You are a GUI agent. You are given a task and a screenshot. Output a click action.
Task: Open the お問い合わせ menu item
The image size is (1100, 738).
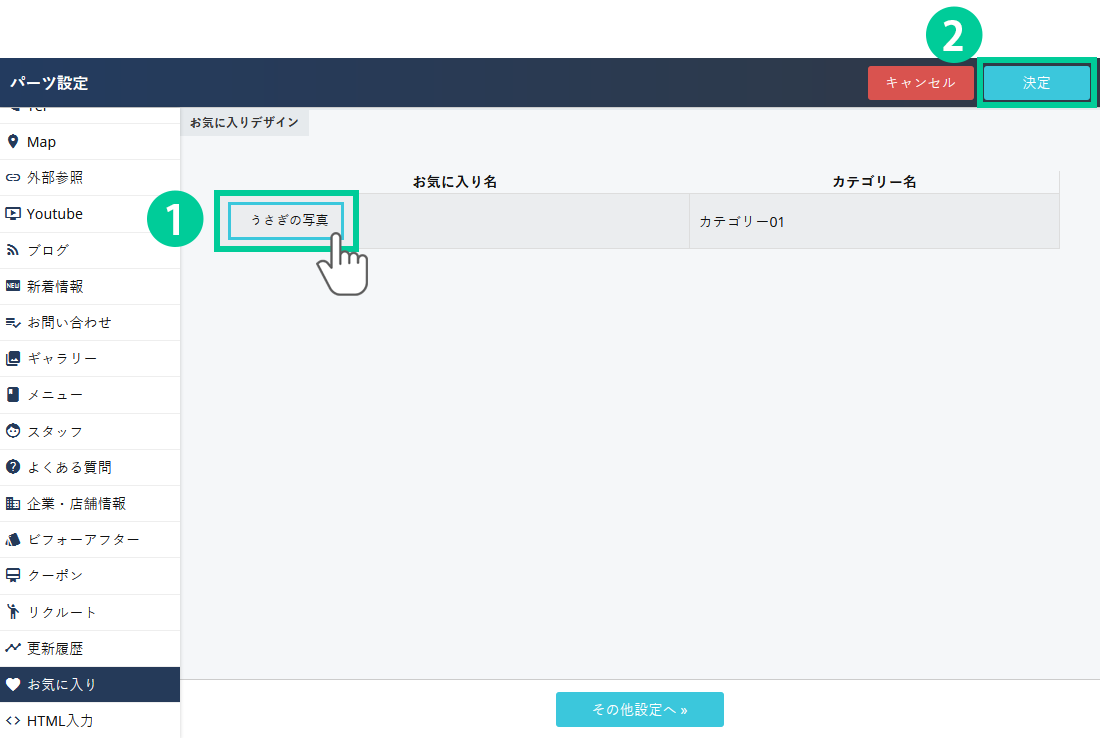click(x=69, y=322)
